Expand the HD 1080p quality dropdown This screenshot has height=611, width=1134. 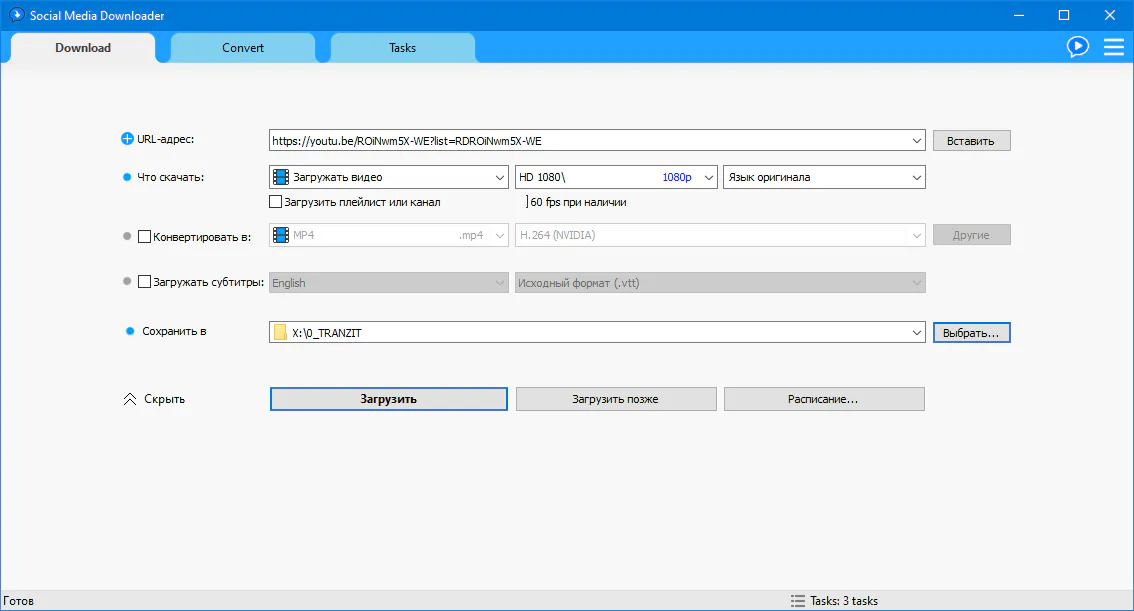708,177
